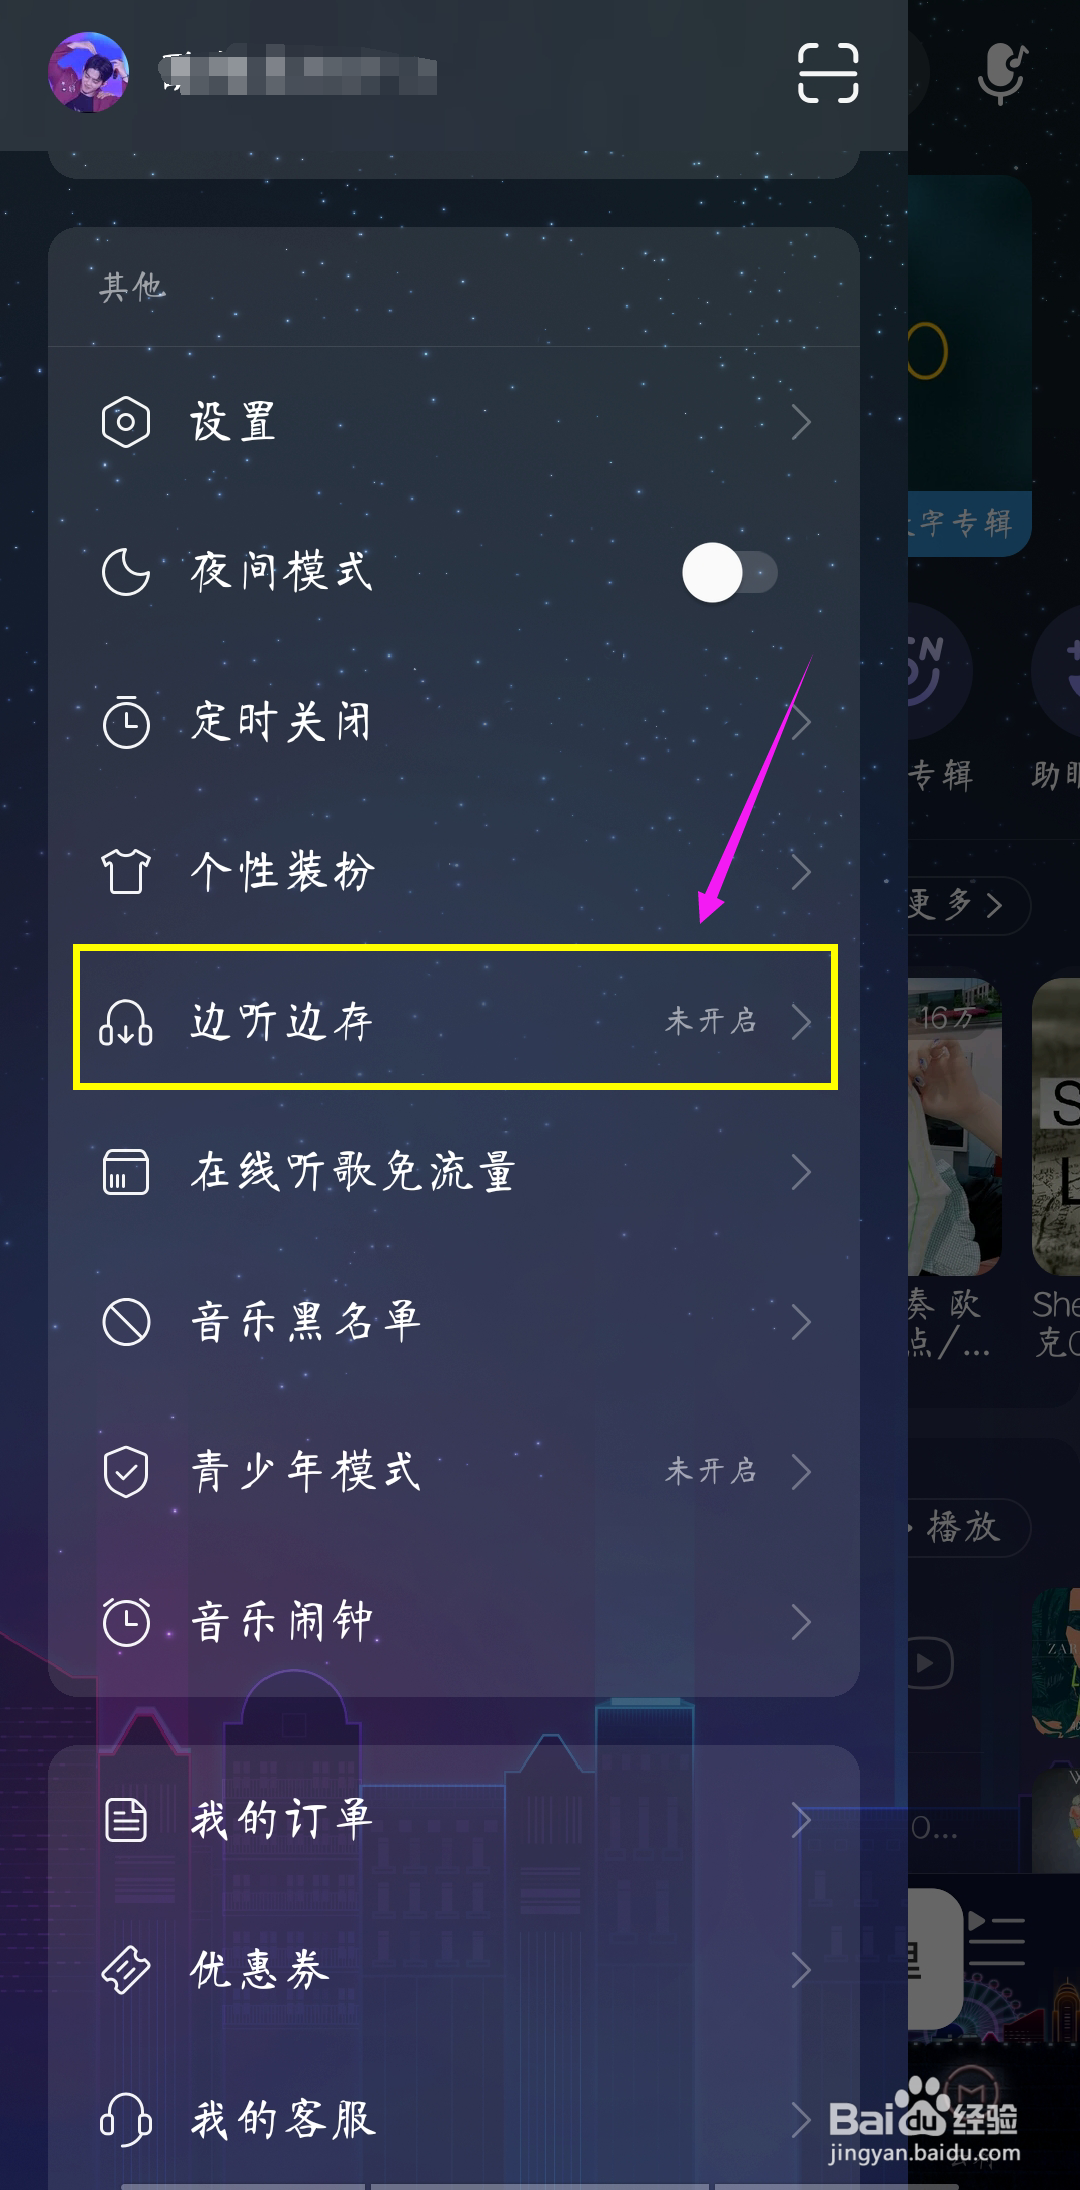The image size is (1080, 2190).
Task: Tap the 播放 button on right panel
Action: click(962, 1527)
